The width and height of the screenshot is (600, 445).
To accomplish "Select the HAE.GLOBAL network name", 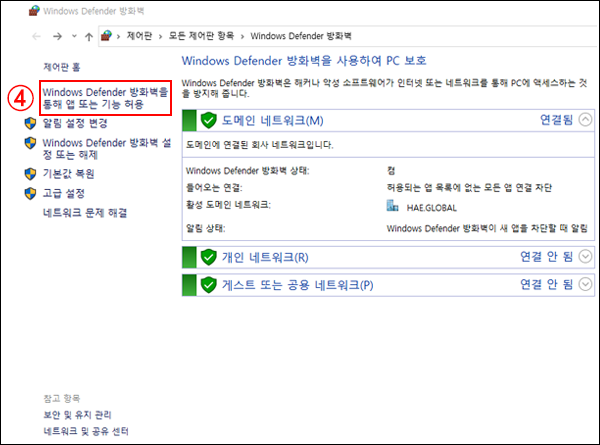I will (x=432, y=208).
